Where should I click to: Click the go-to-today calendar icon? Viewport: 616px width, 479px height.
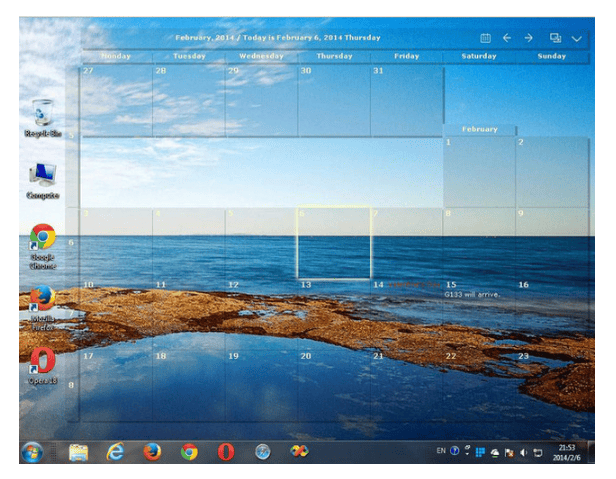[485, 38]
